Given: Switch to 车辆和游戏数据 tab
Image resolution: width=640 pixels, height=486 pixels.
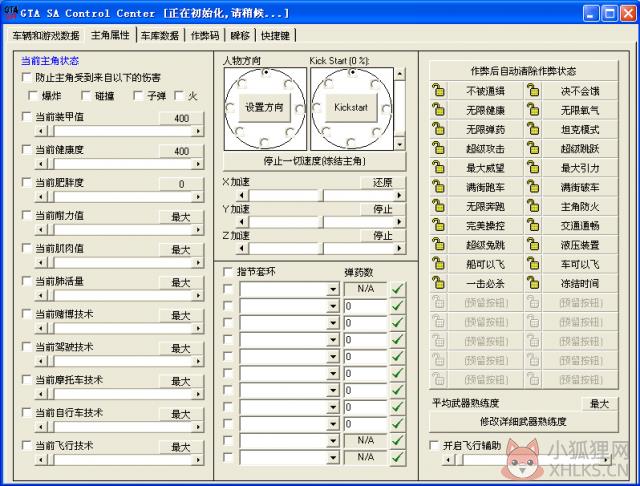Looking at the screenshot, I should (46, 36).
